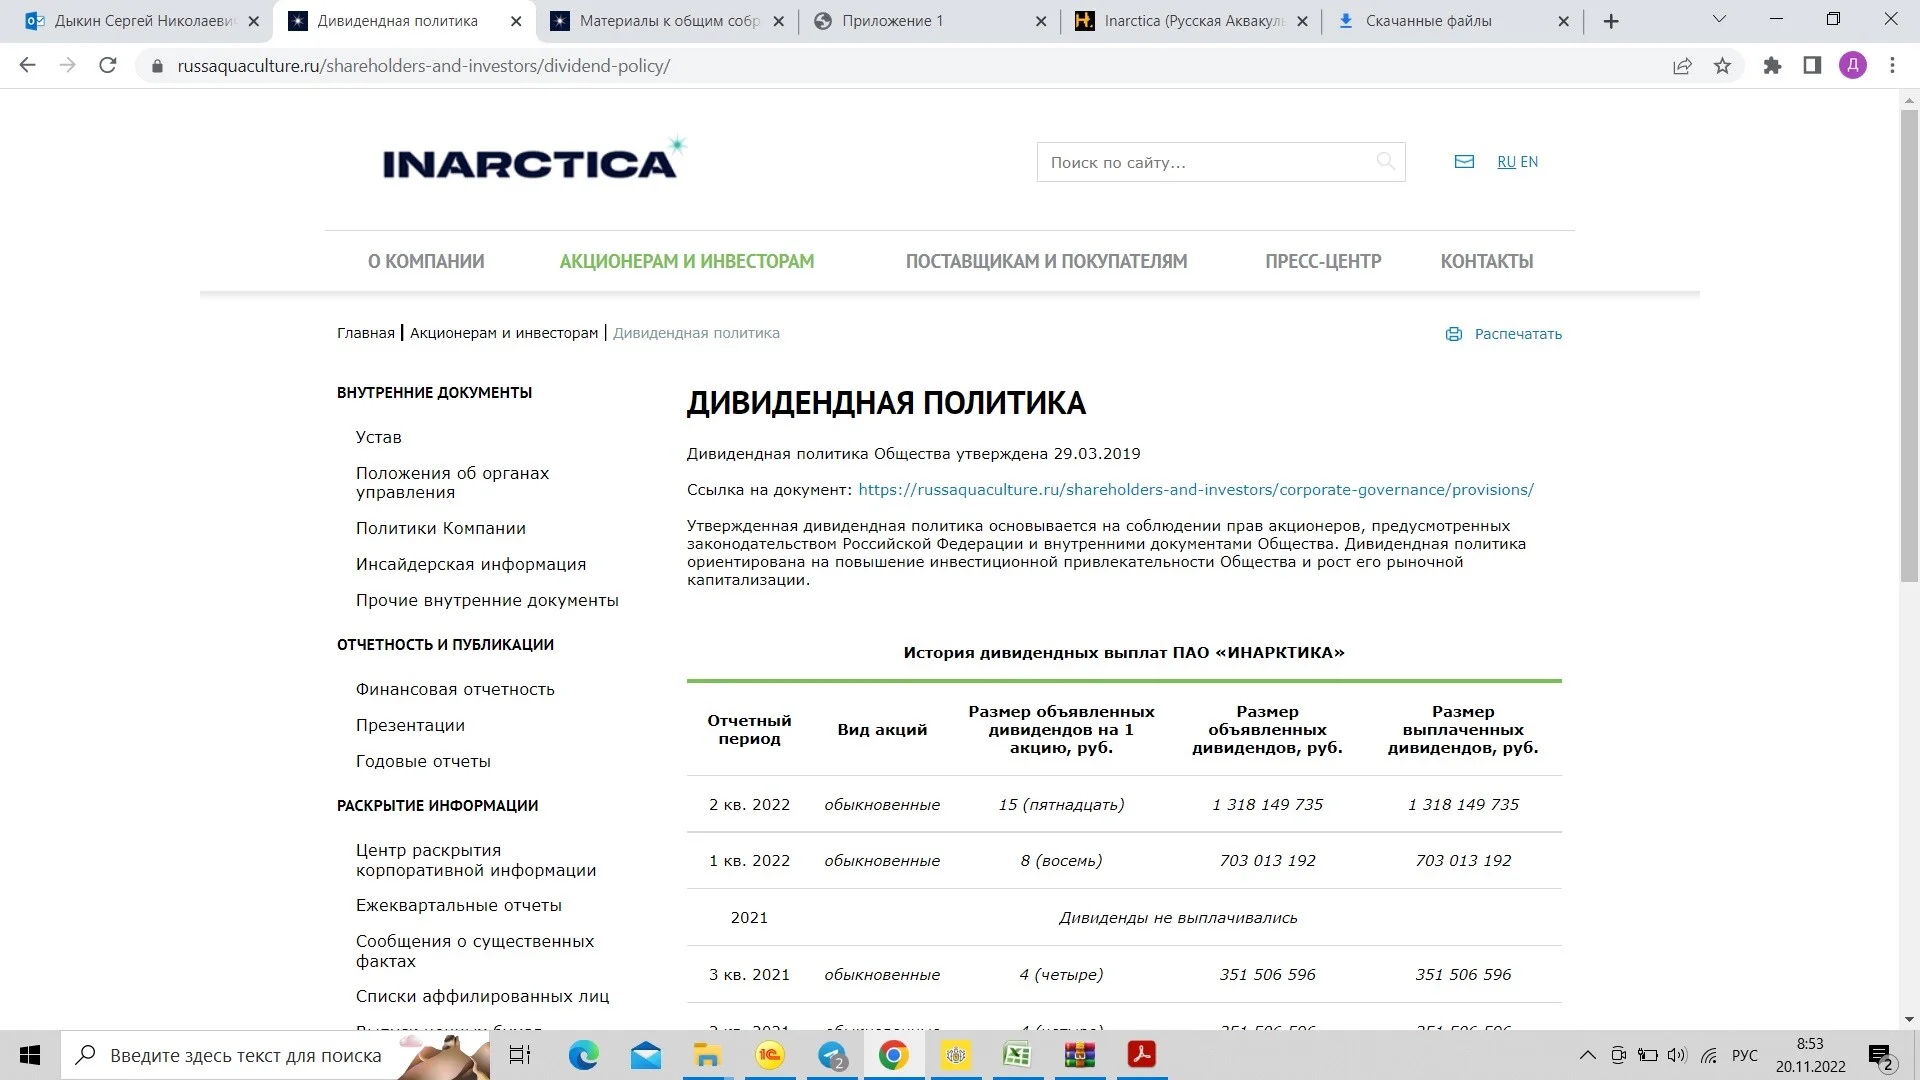1920x1080 pixels.
Task: Open АКЦИОНЕРАМ И ИНВЕСТОРАМ menu
Action: pos(687,261)
